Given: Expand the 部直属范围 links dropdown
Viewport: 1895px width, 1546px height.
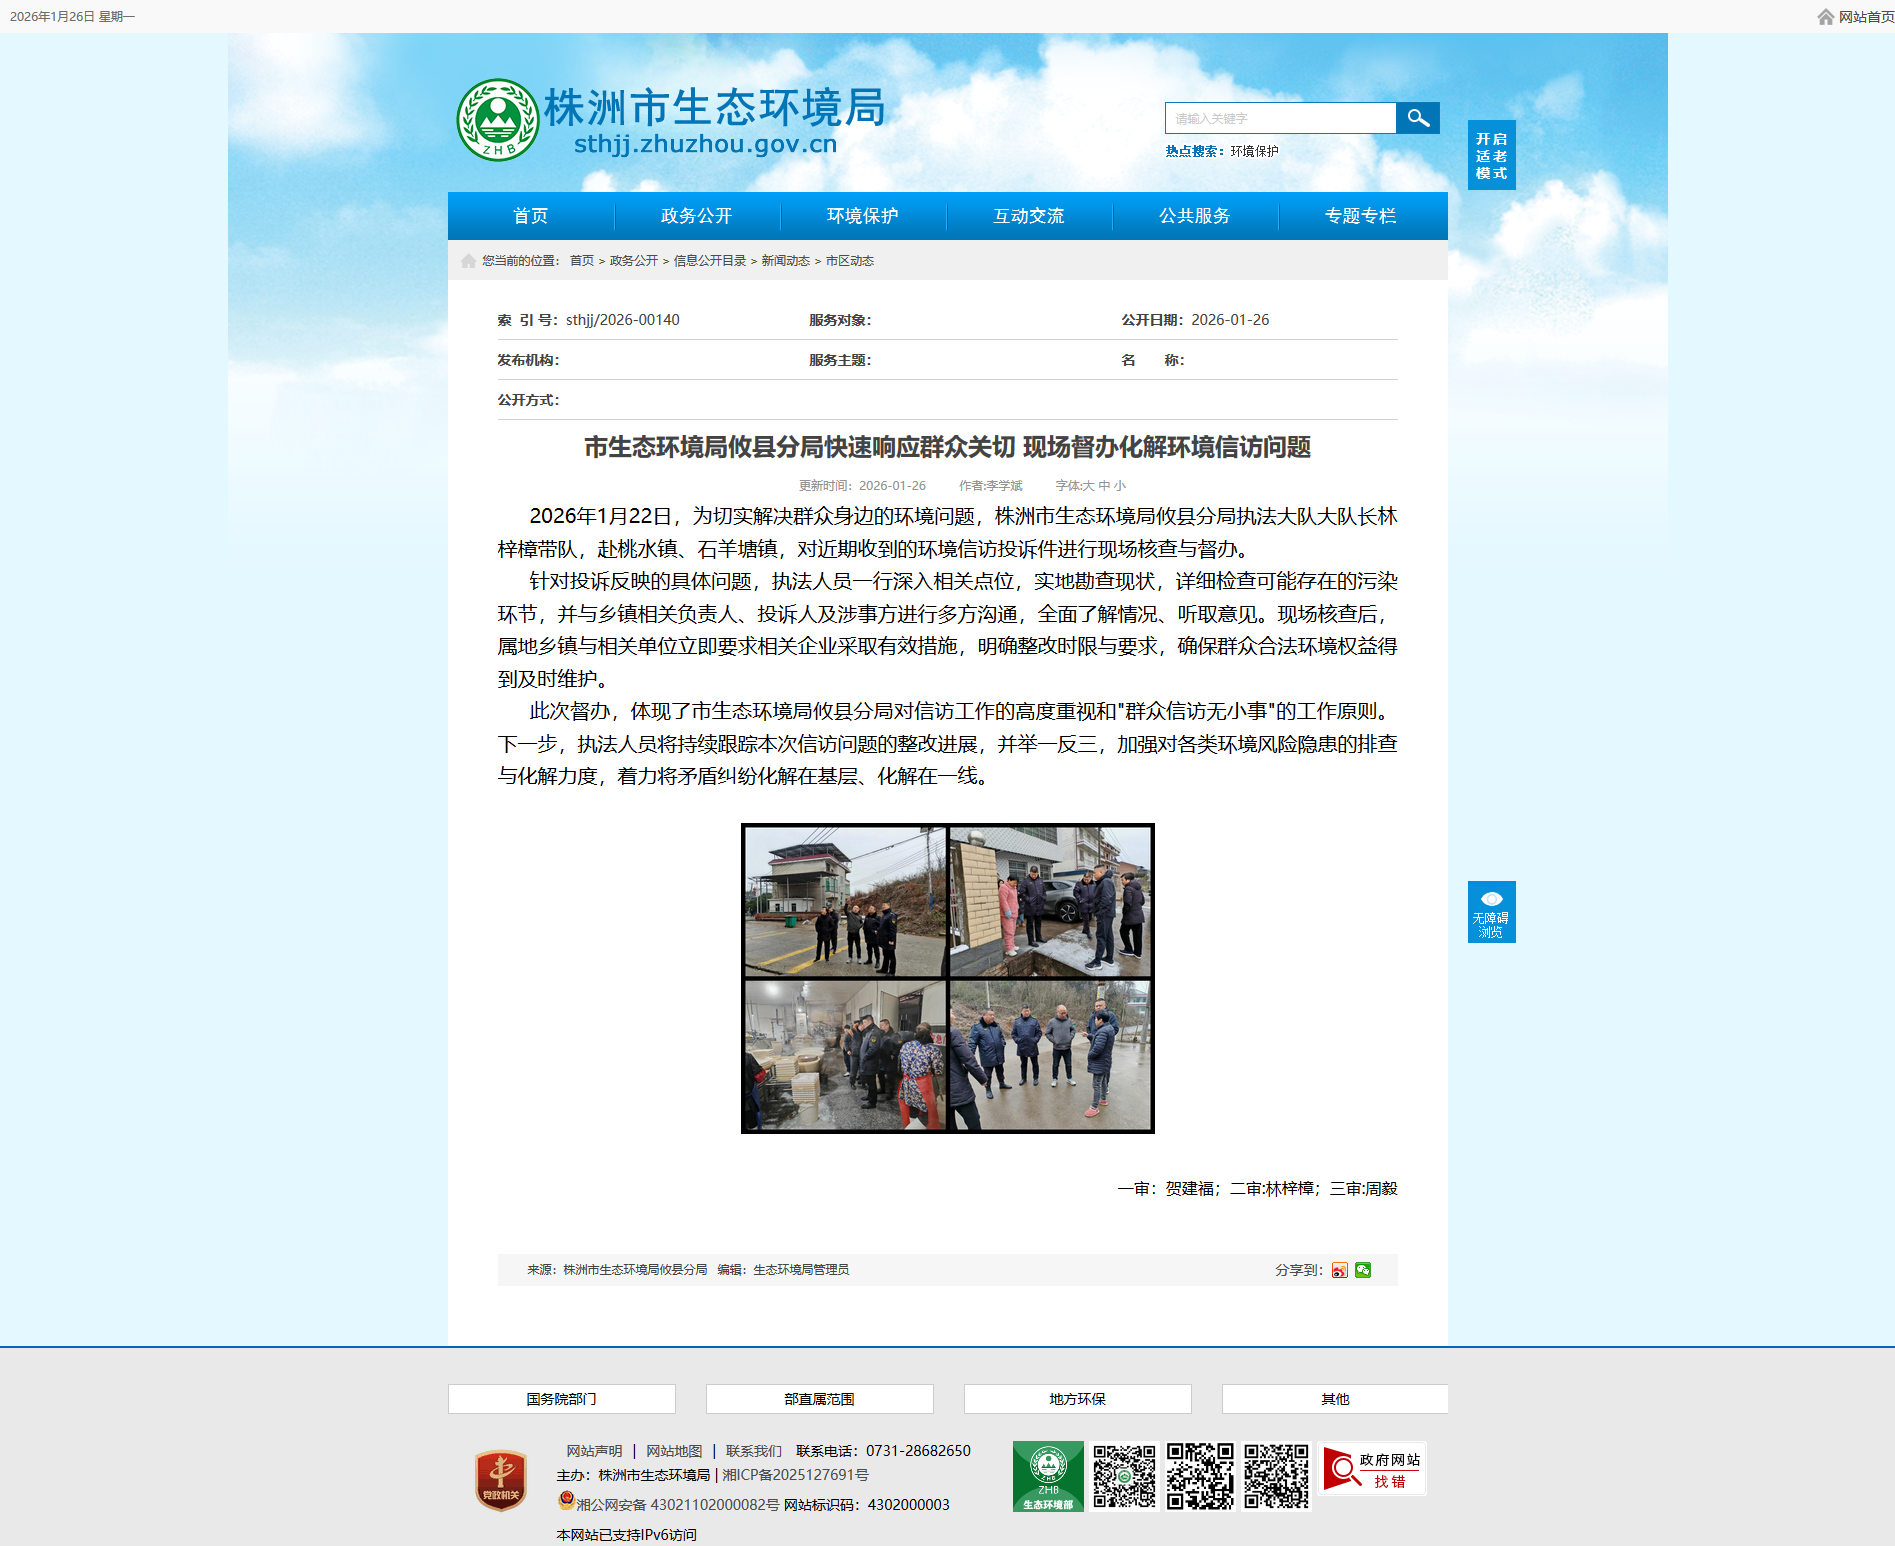Looking at the screenshot, I should tap(819, 1399).
